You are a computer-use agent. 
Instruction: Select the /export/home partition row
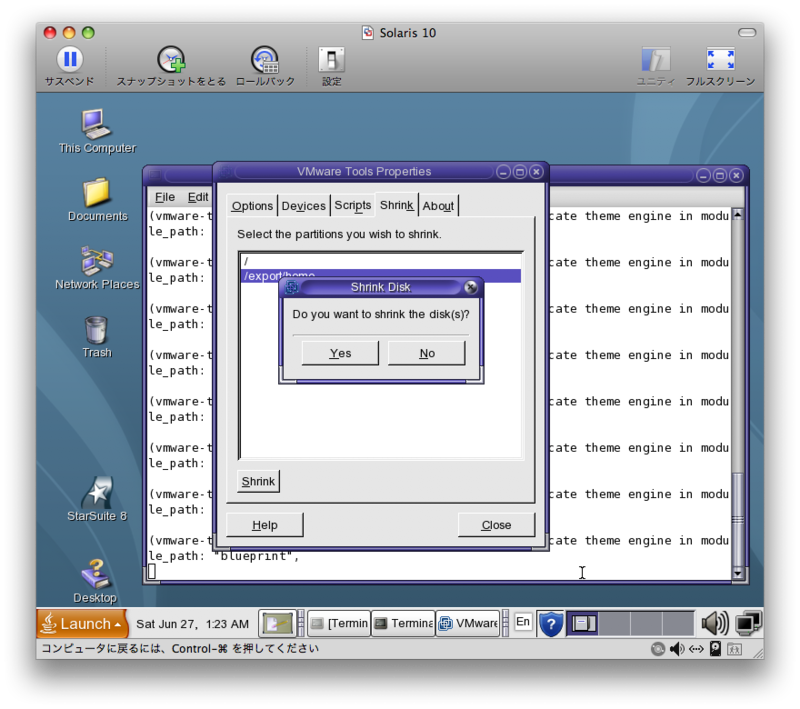coord(381,275)
